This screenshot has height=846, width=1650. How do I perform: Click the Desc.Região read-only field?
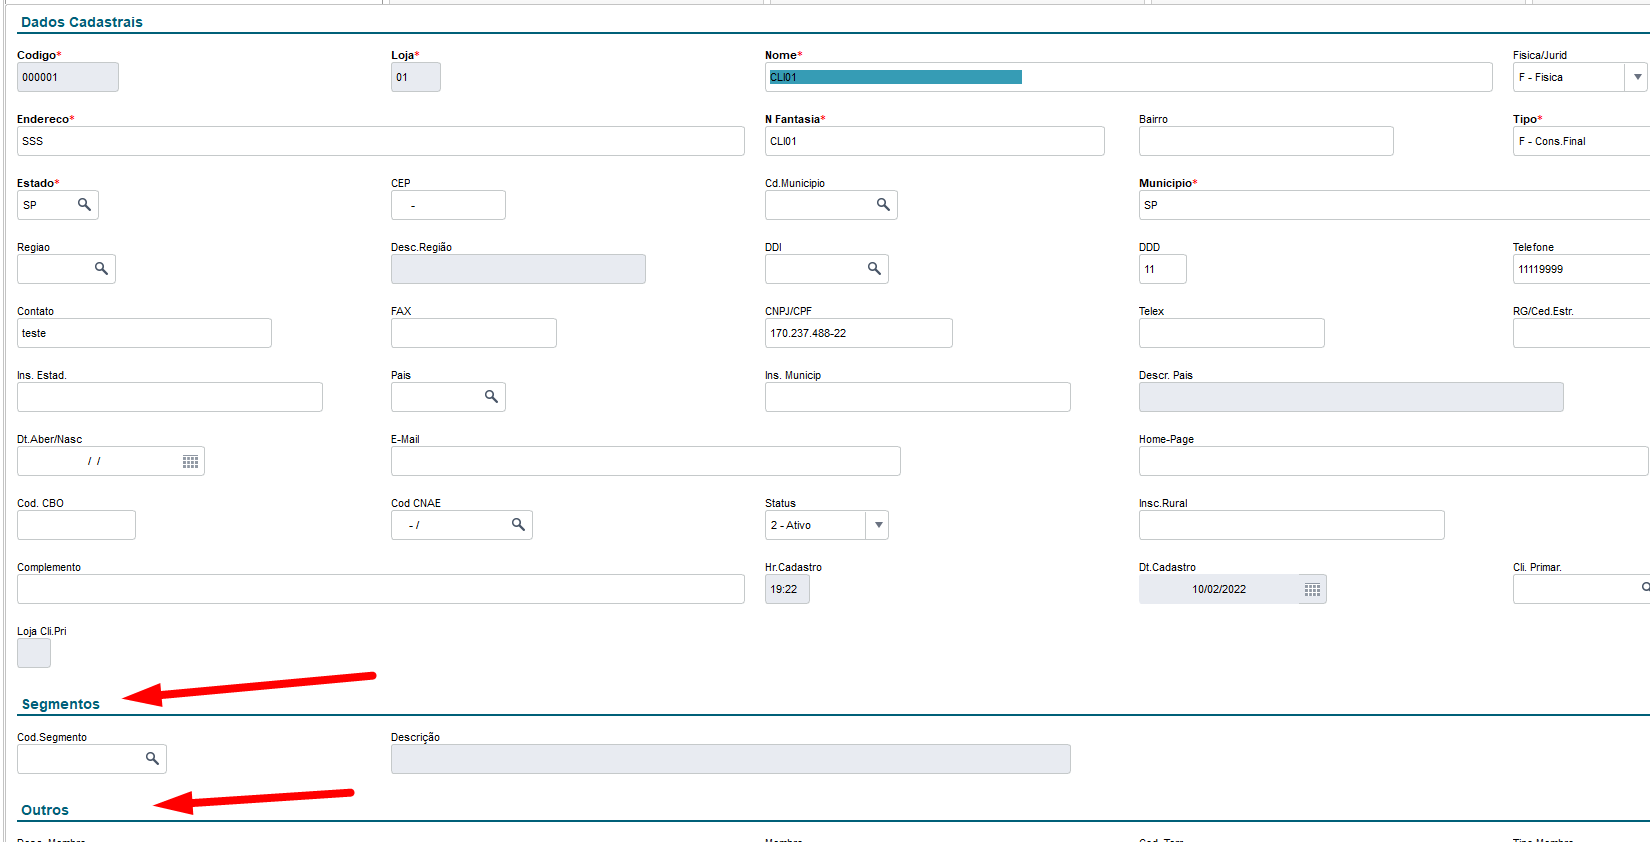(518, 269)
